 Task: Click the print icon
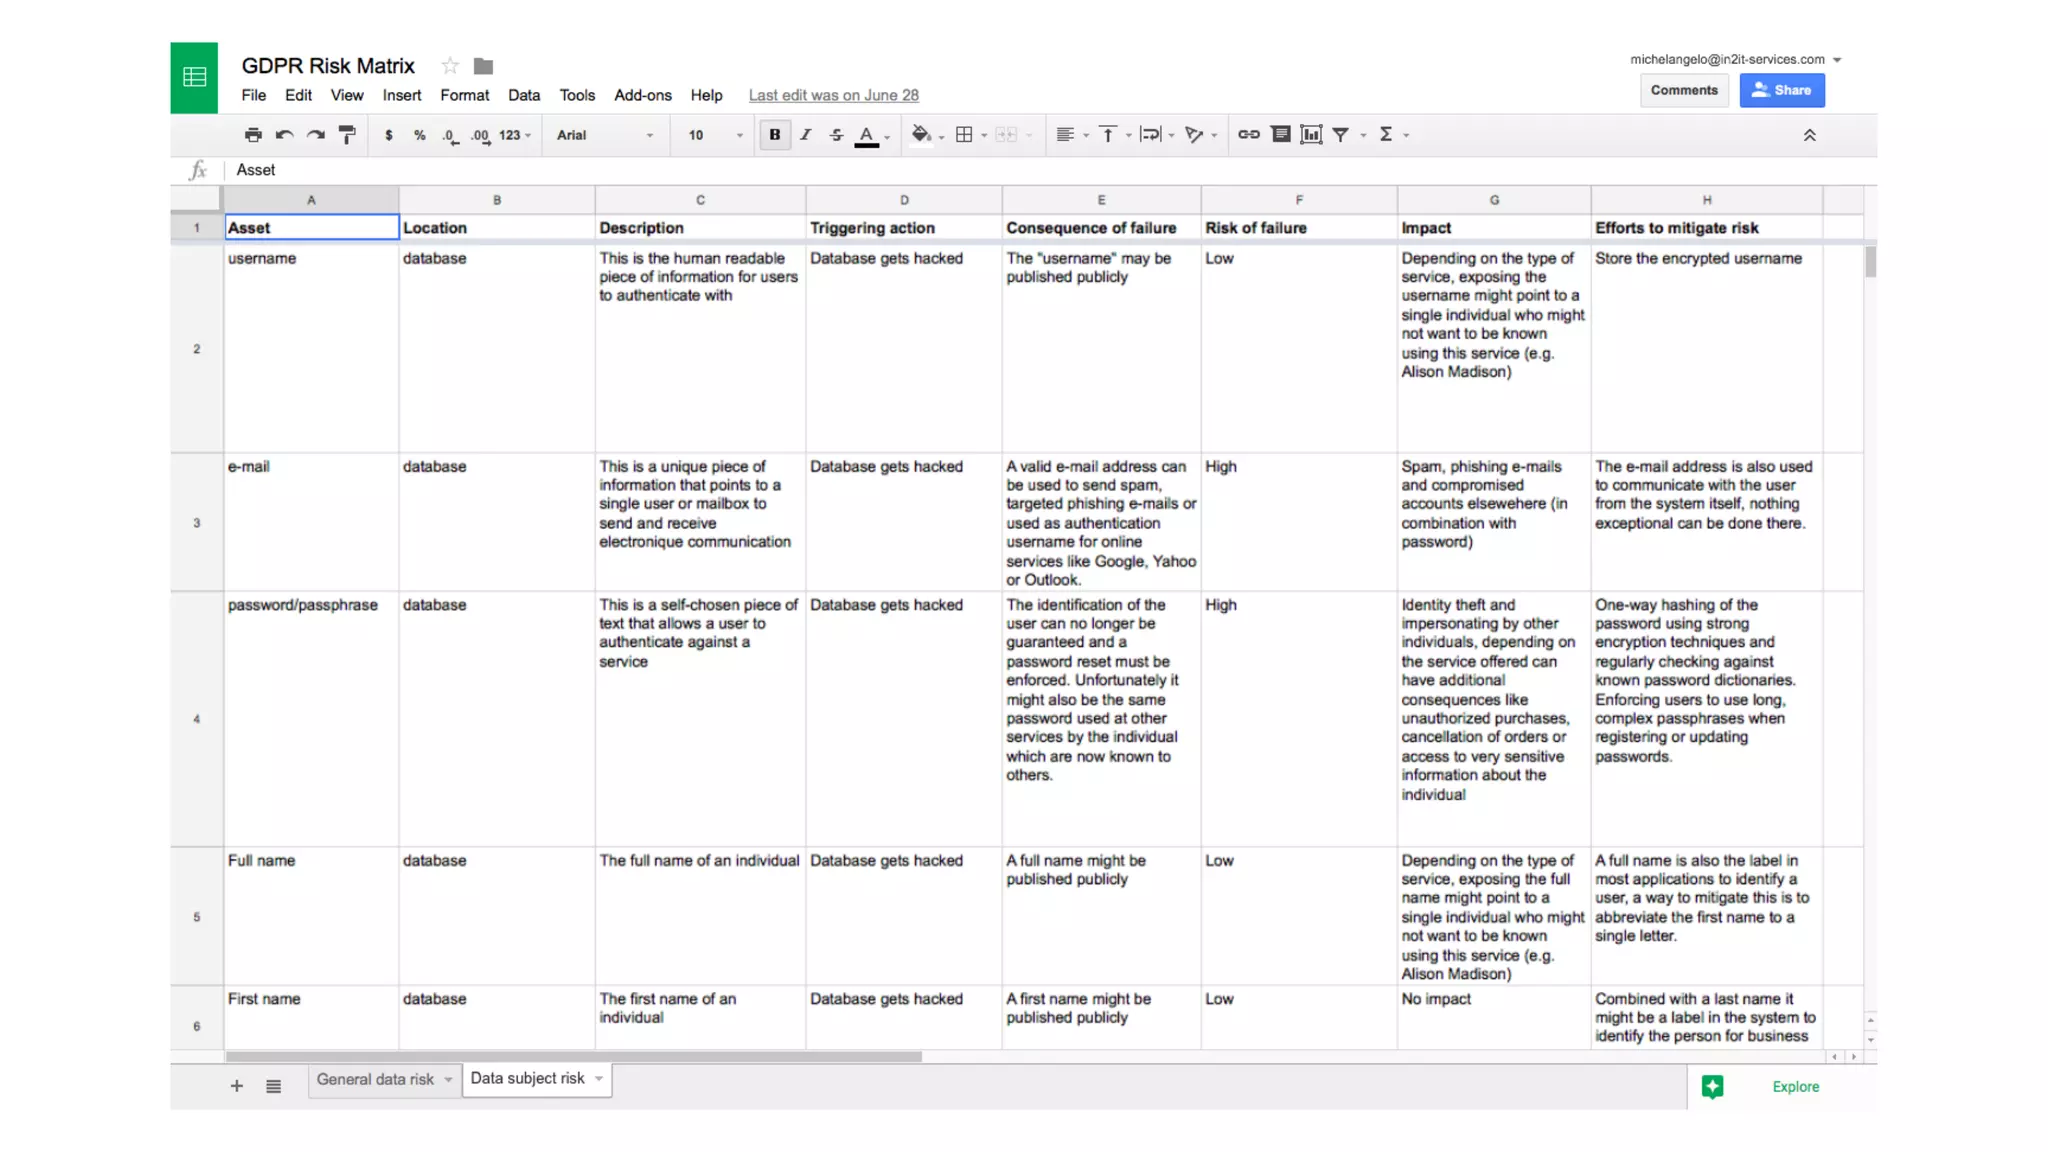(253, 135)
